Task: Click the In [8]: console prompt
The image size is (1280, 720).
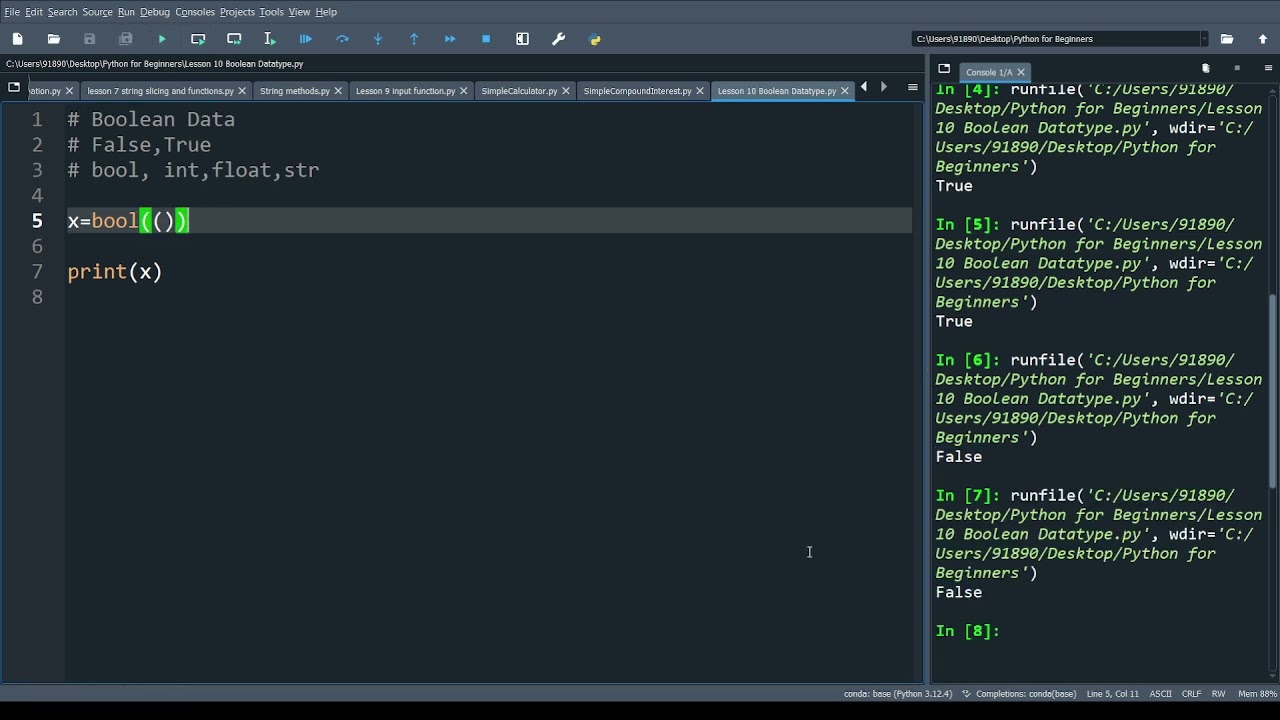Action: (967, 631)
